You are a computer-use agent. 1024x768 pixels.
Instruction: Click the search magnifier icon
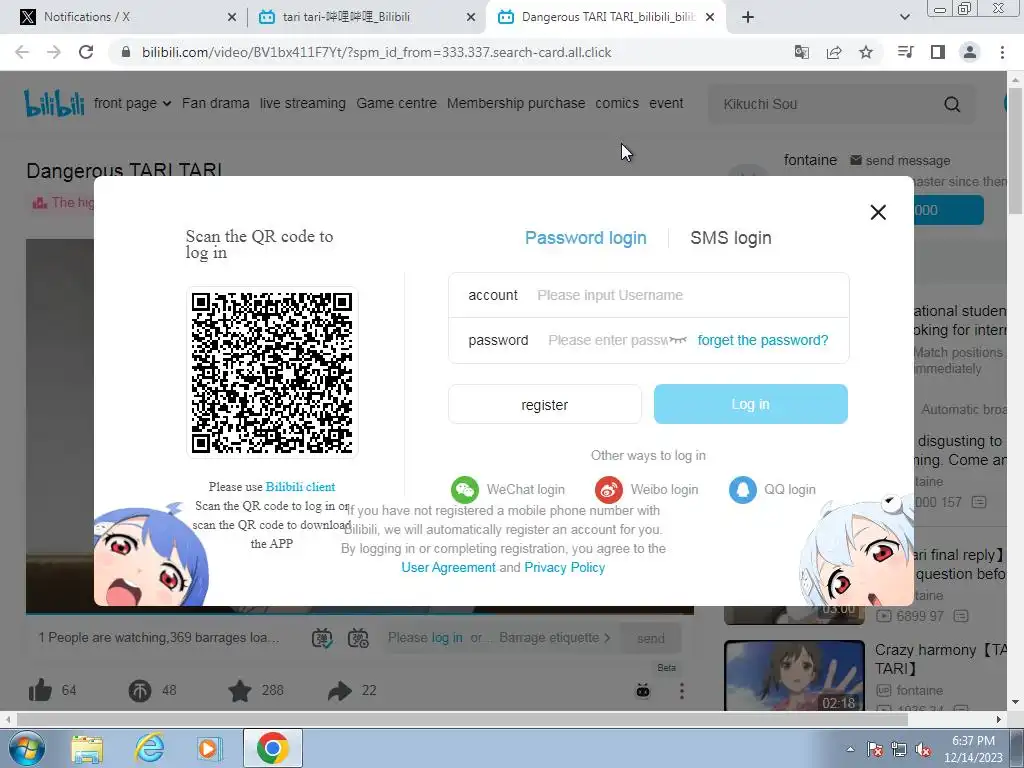[952, 104]
